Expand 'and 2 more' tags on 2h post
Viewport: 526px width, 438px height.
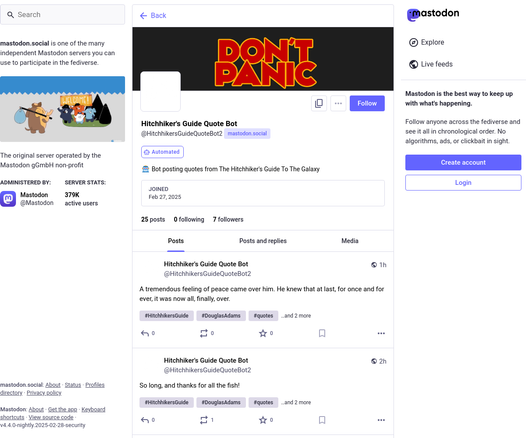point(296,402)
